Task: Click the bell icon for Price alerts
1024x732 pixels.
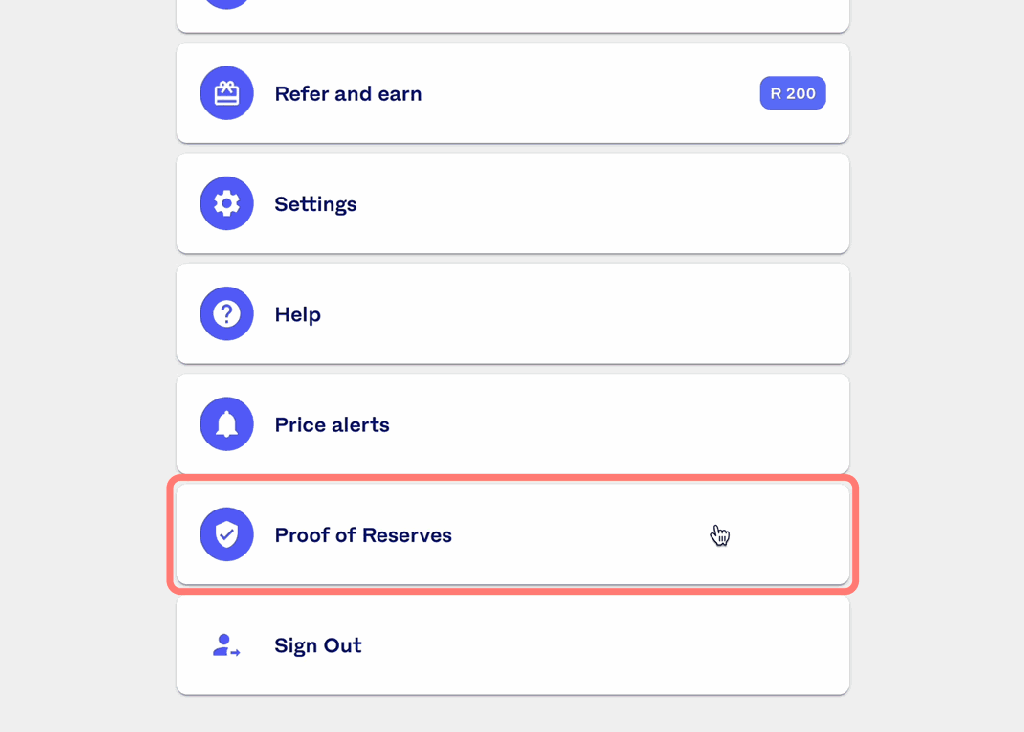Action: click(226, 424)
